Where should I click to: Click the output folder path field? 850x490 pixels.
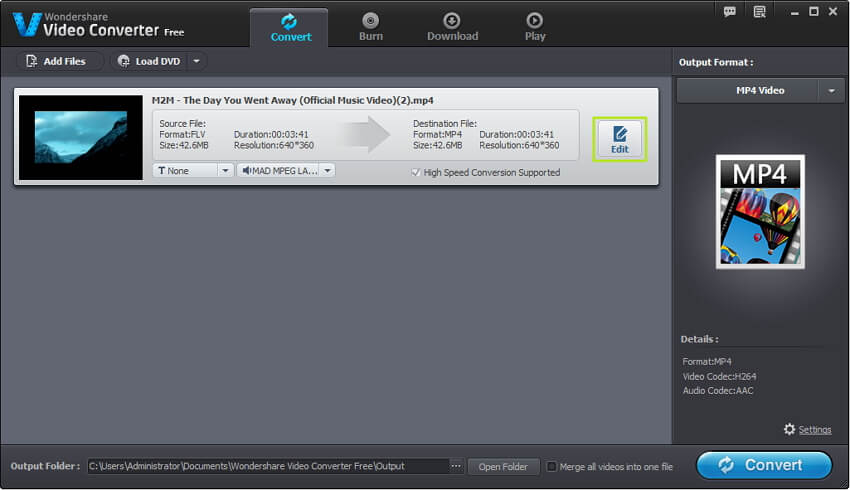pos(268,466)
